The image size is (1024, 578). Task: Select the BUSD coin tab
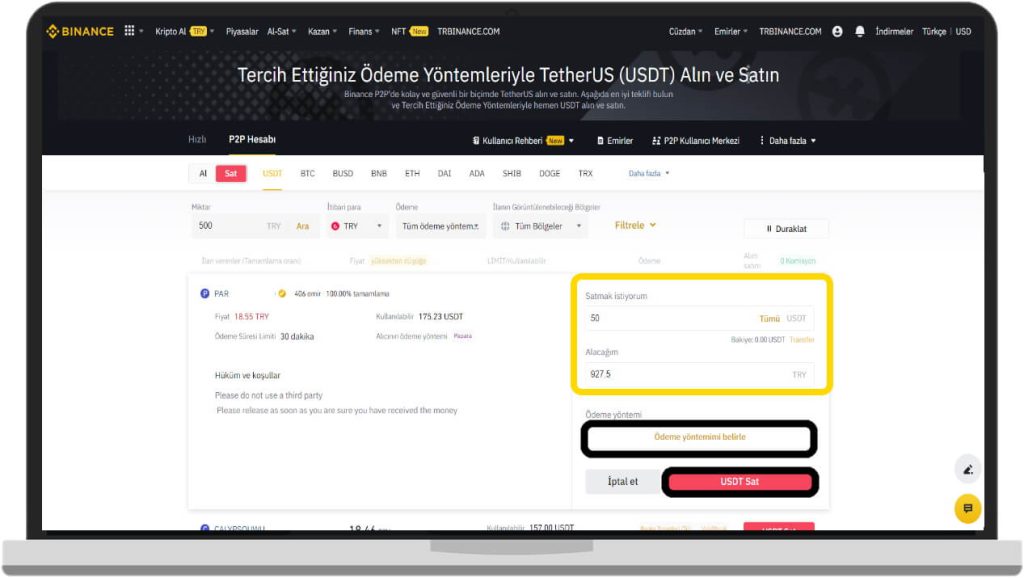click(x=343, y=174)
